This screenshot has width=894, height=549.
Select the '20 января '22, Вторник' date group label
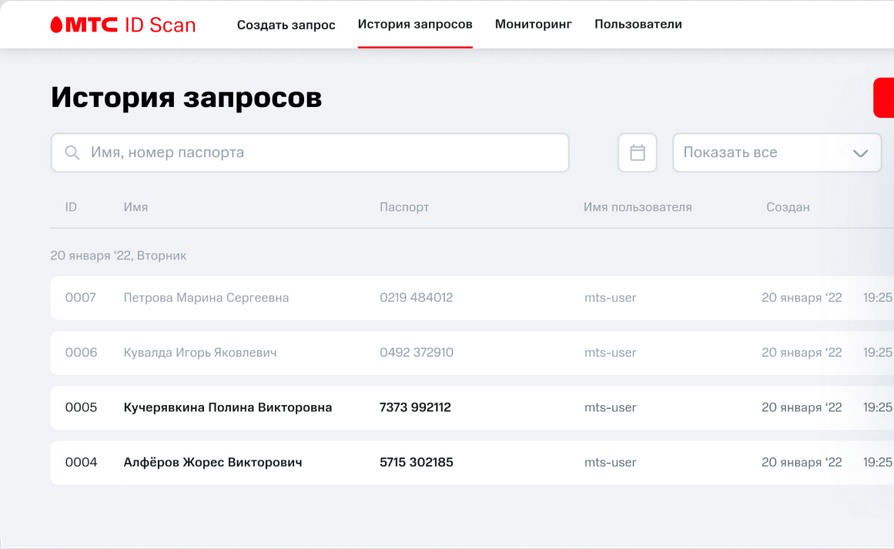click(x=119, y=256)
